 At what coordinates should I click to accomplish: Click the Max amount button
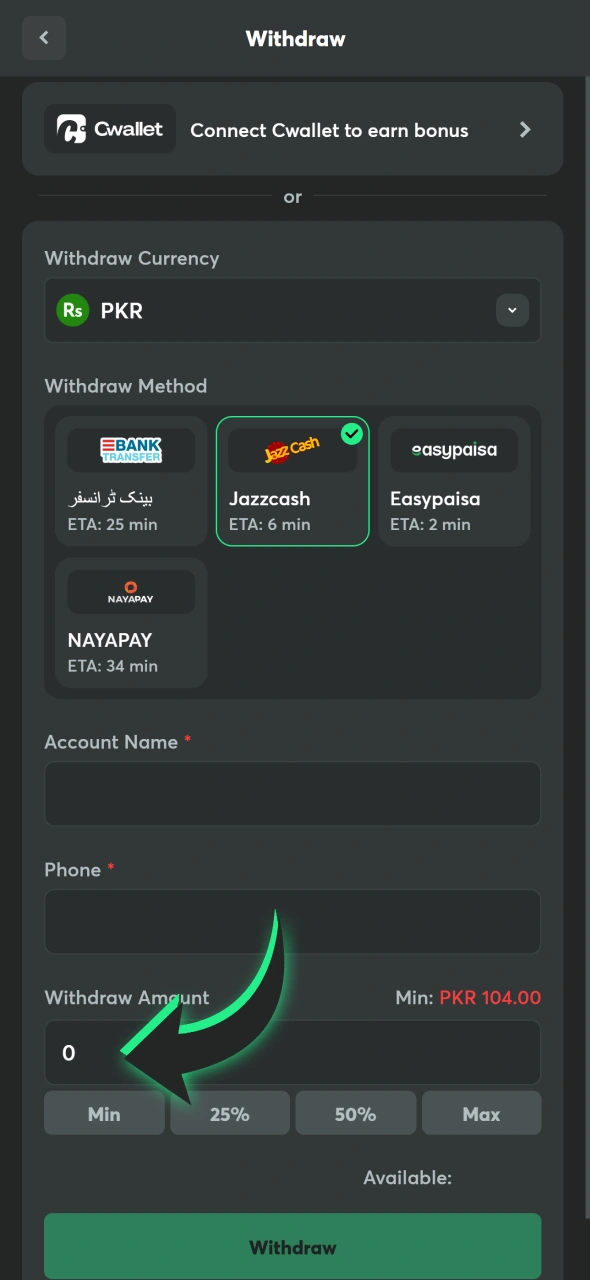(x=481, y=1113)
